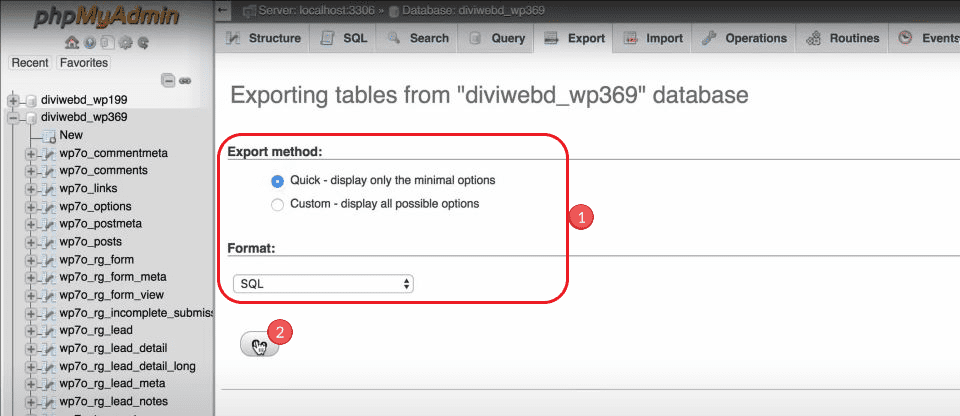The height and width of the screenshot is (416, 960).
Task: Select Quick export method radio button
Action: click(278, 181)
